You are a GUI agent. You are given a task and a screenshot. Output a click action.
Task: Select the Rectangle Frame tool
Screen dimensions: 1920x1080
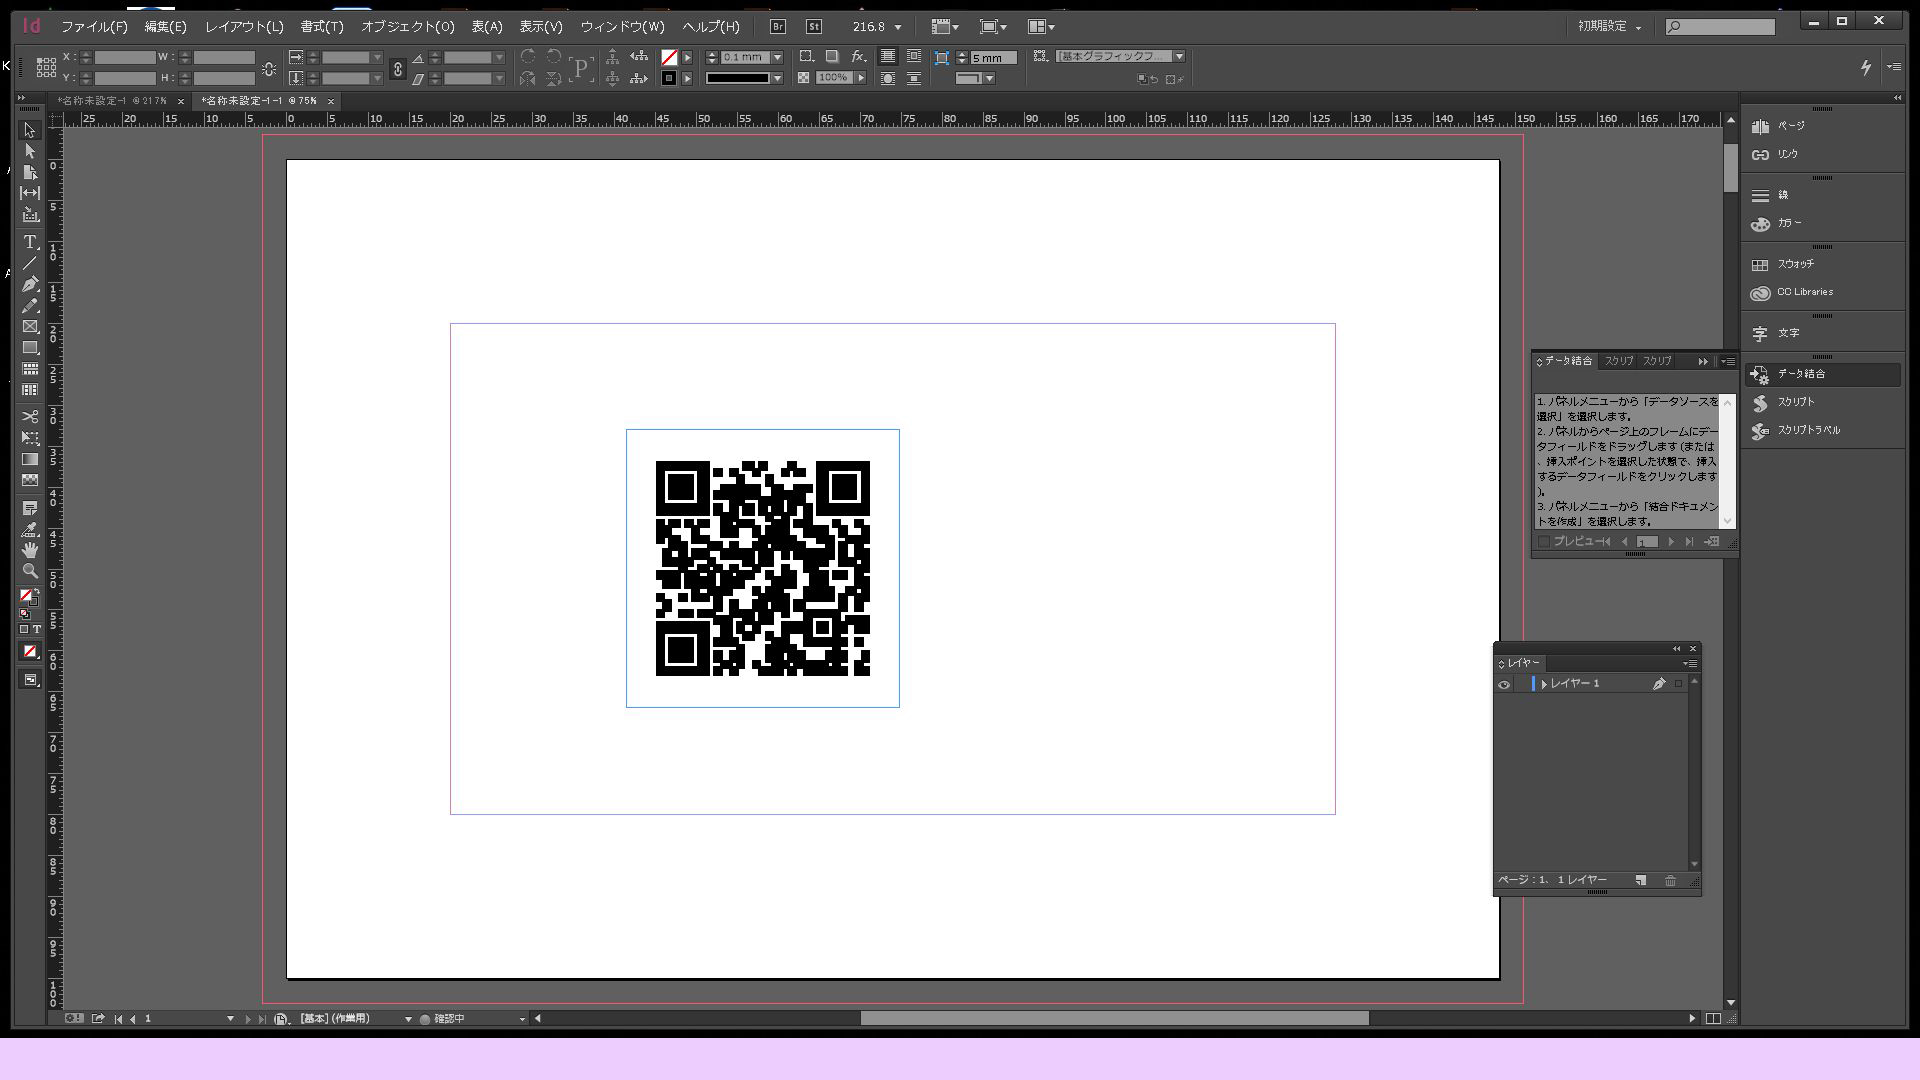[x=30, y=327]
